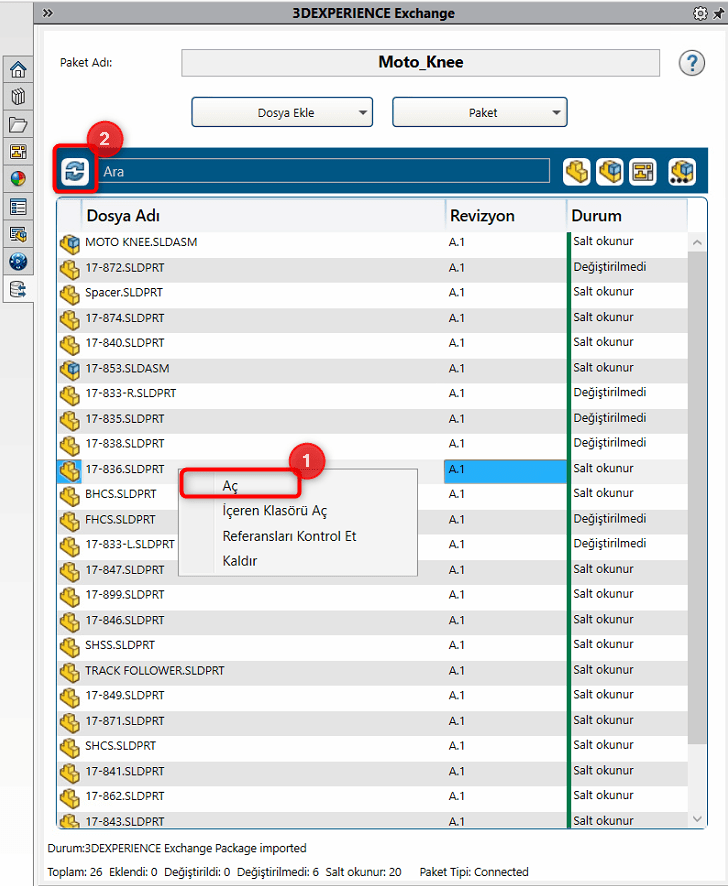Click part icon of TRACK FOLLOWER.SLDPRT
The height and width of the screenshot is (886, 728).
pos(70,672)
